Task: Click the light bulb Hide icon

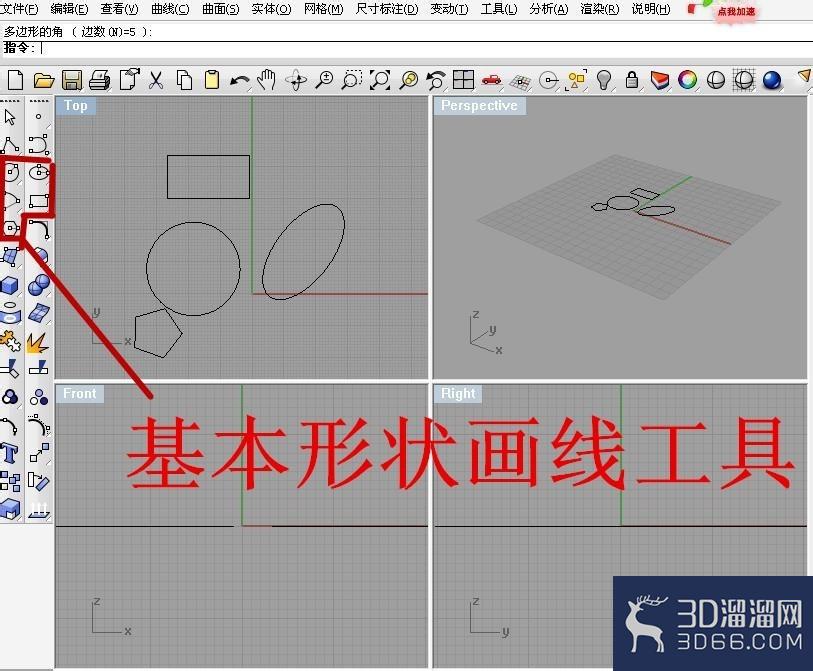Action: [604, 80]
